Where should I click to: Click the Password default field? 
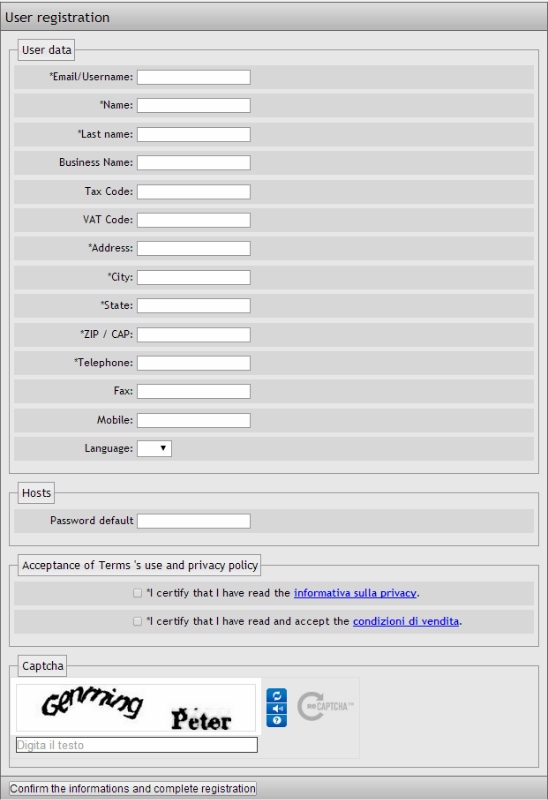(x=194, y=521)
